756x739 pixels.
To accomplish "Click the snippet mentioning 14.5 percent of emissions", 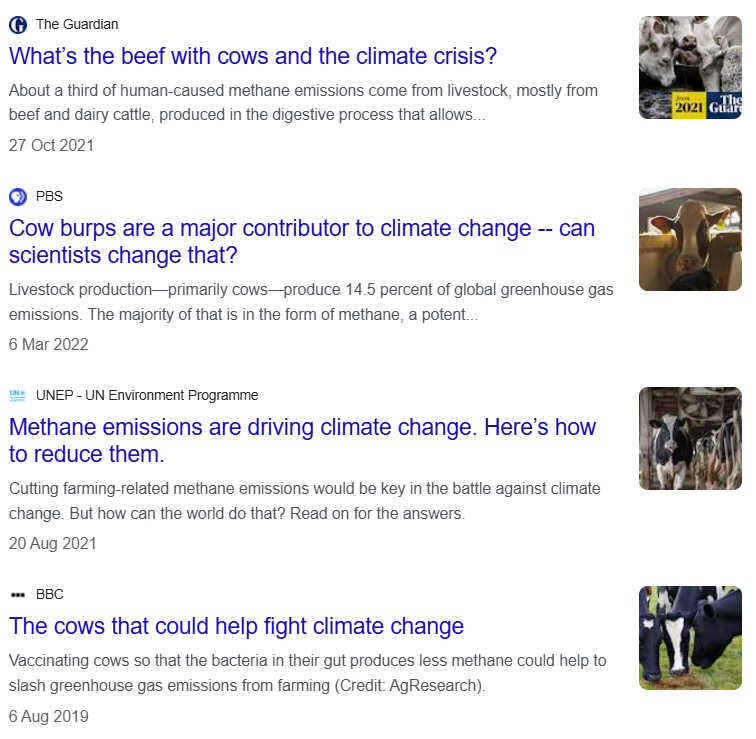I will pos(311,301).
